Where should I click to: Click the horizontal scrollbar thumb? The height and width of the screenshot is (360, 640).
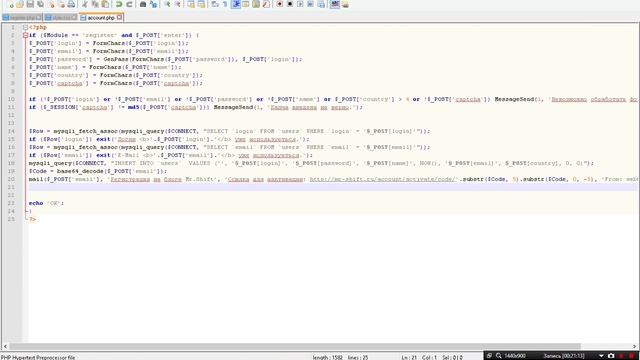295,347
